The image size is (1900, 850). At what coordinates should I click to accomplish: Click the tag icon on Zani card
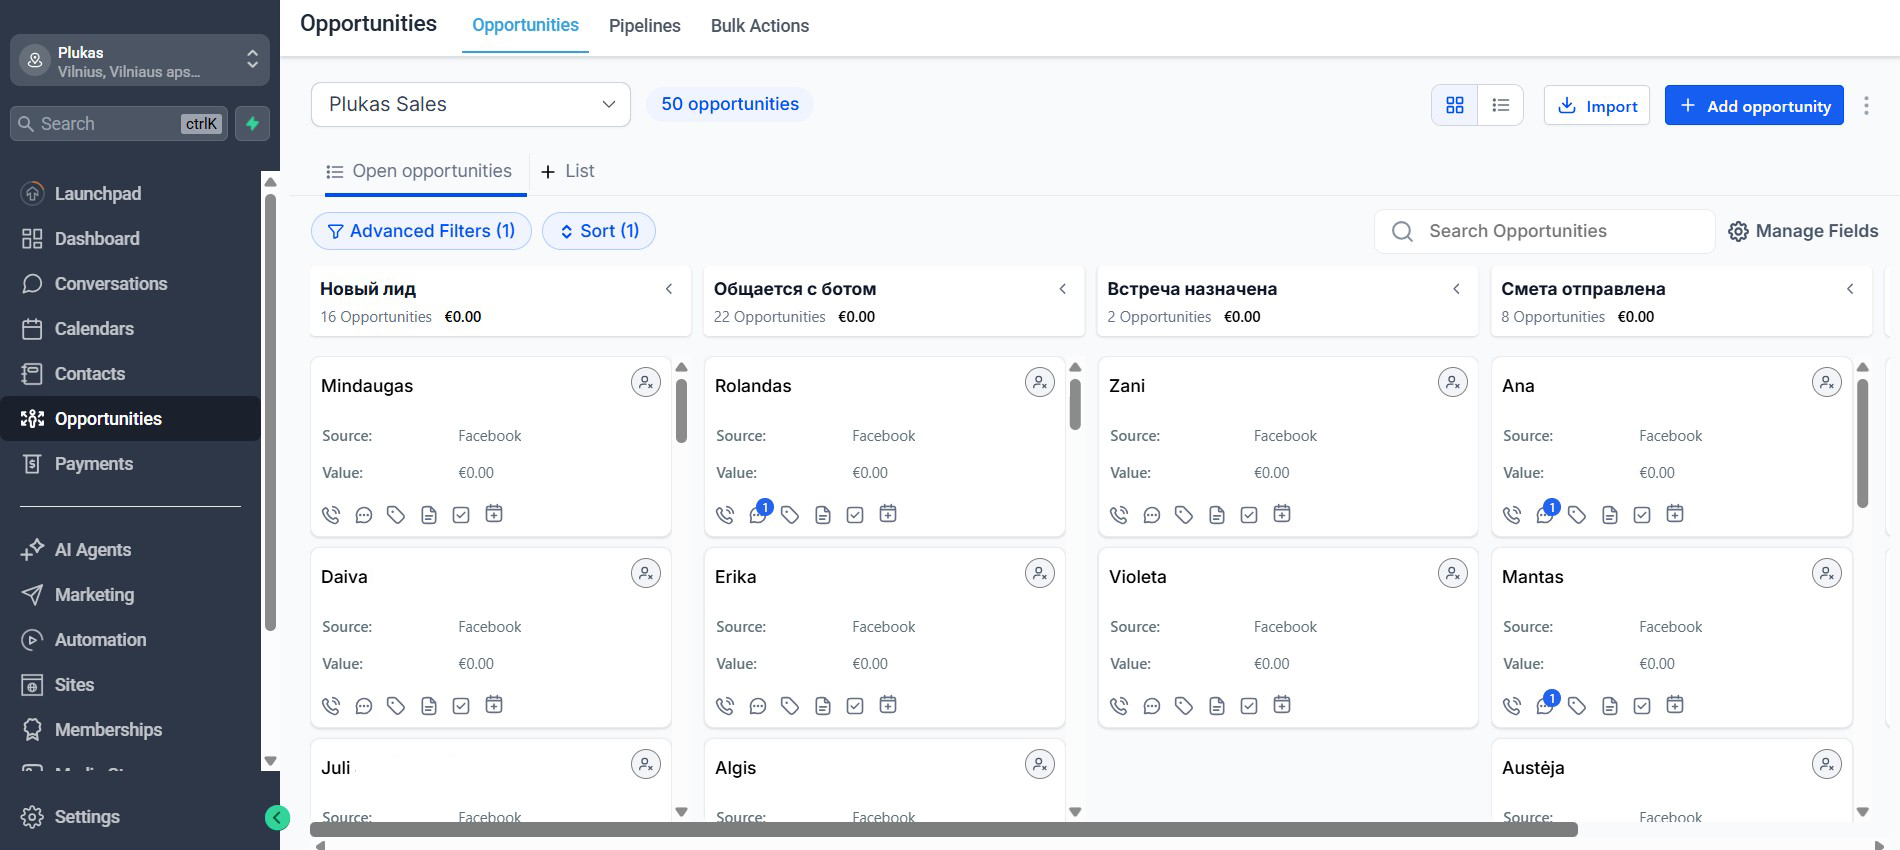click(1184, 515)
